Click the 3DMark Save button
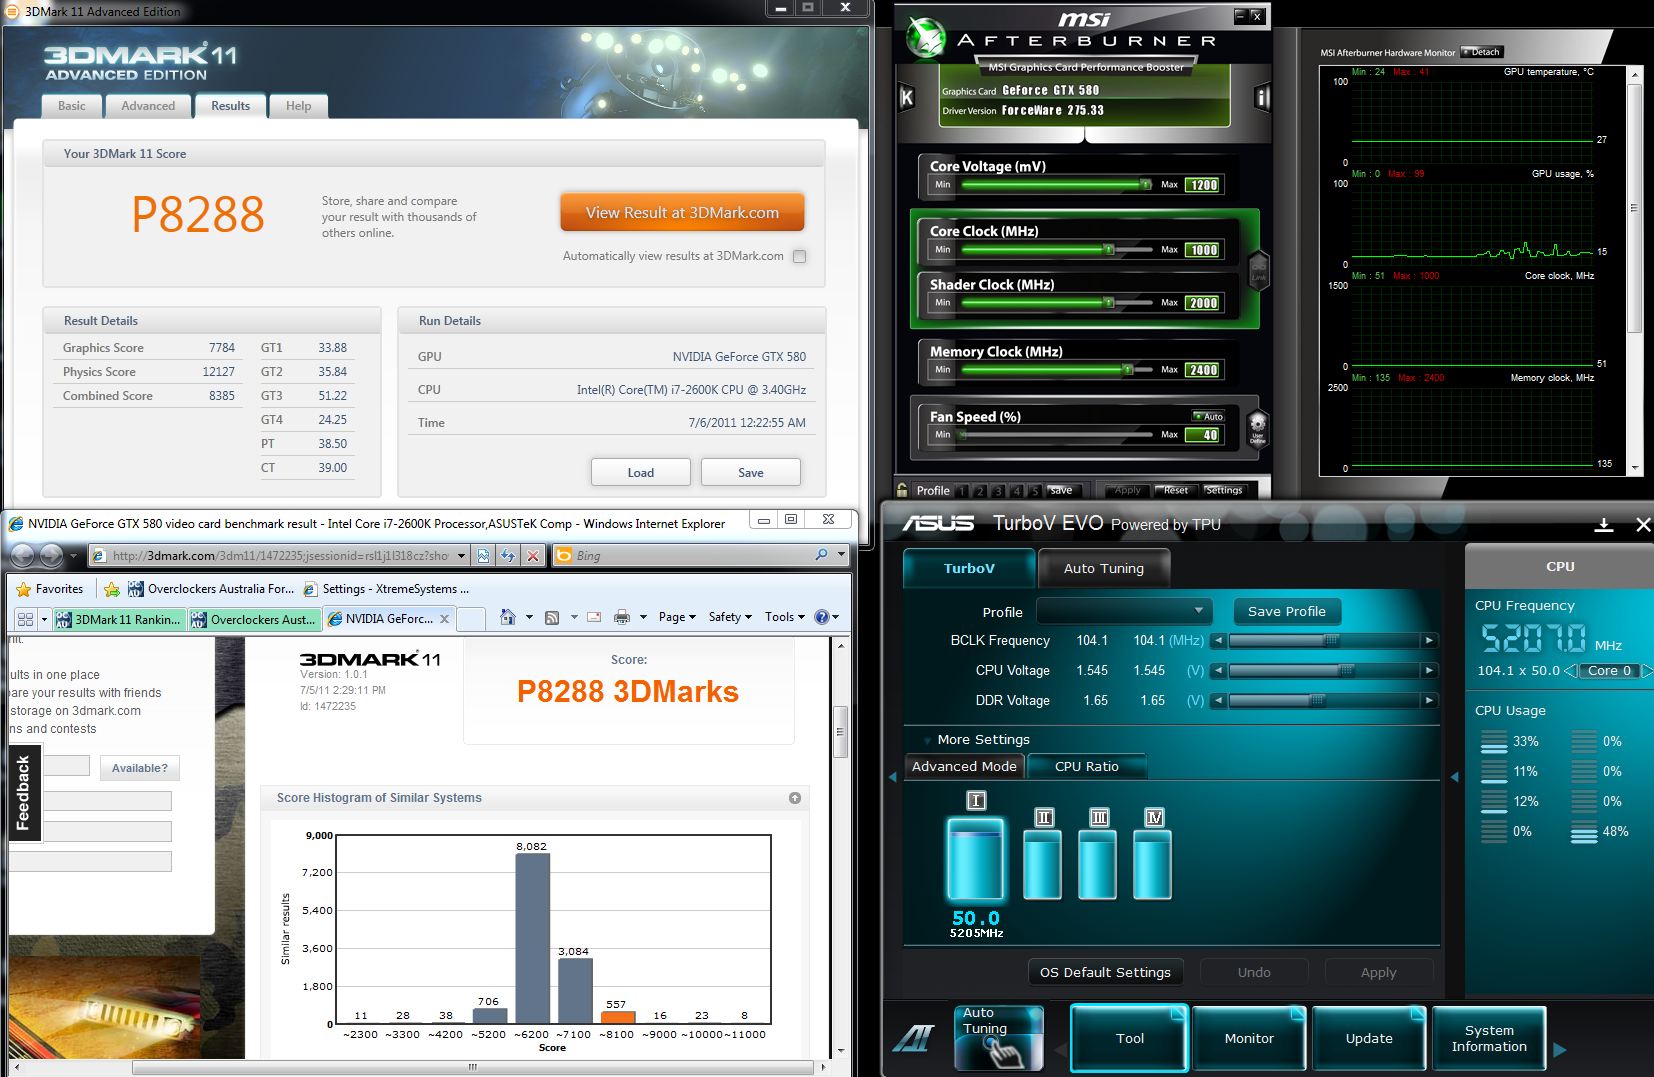This screenshot has width=1654, height=1077. [750, 473]
